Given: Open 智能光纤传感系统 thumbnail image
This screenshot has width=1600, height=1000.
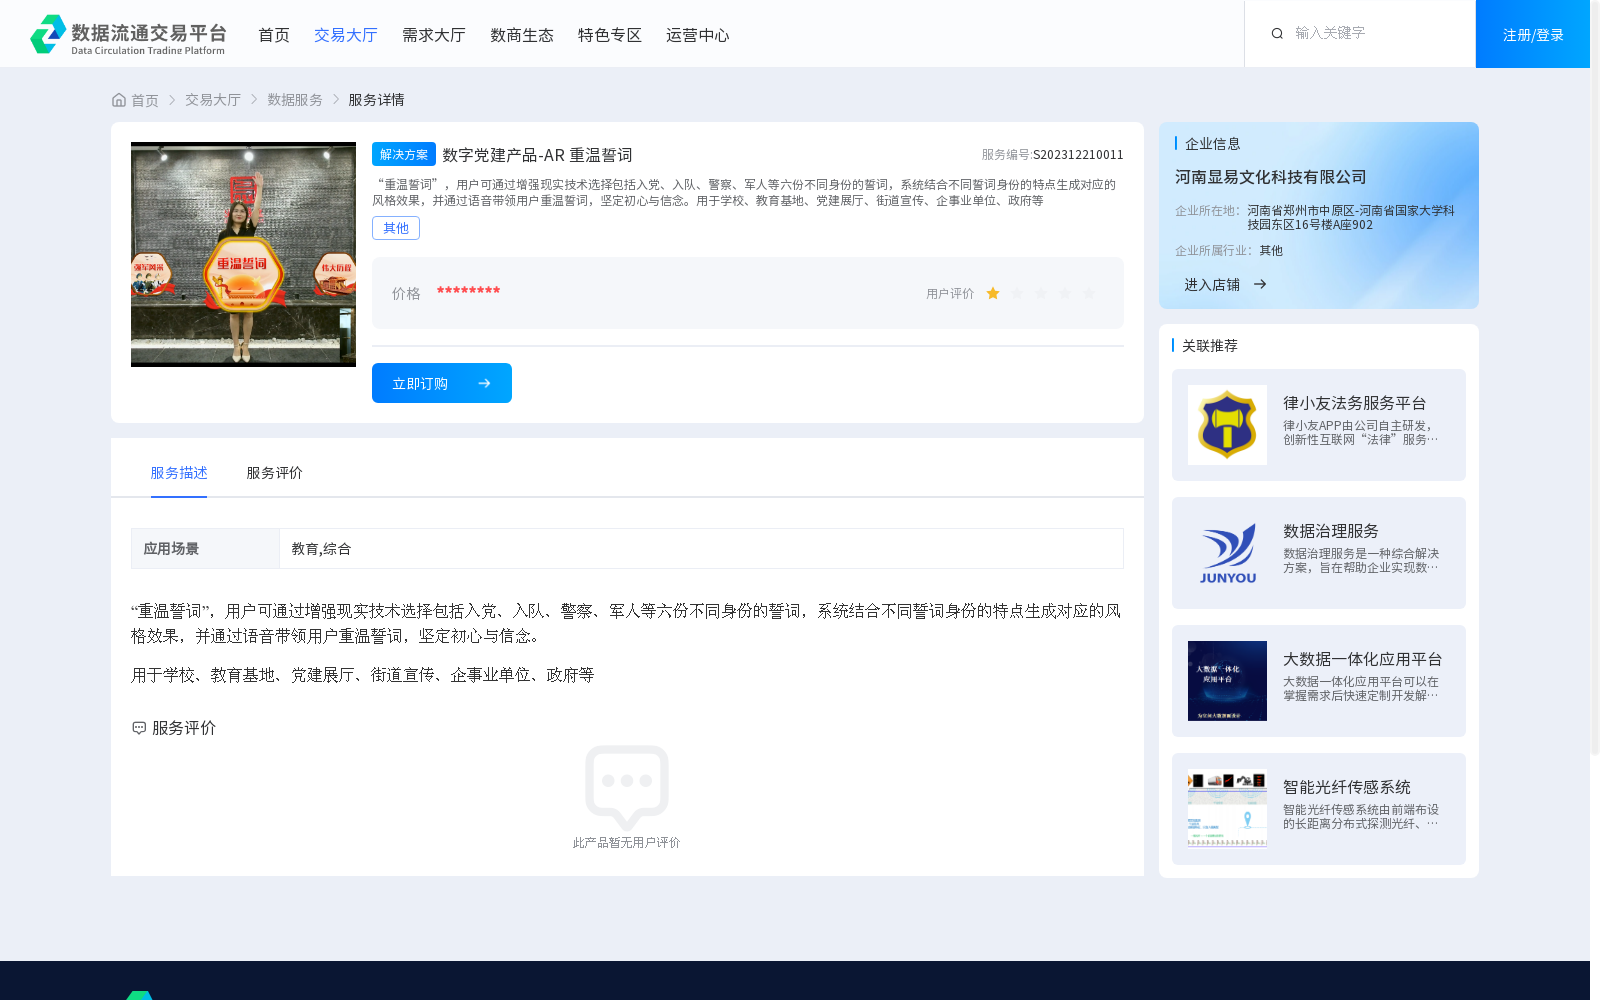Looking at the screenshot, I should click(x=1227, y=809).
